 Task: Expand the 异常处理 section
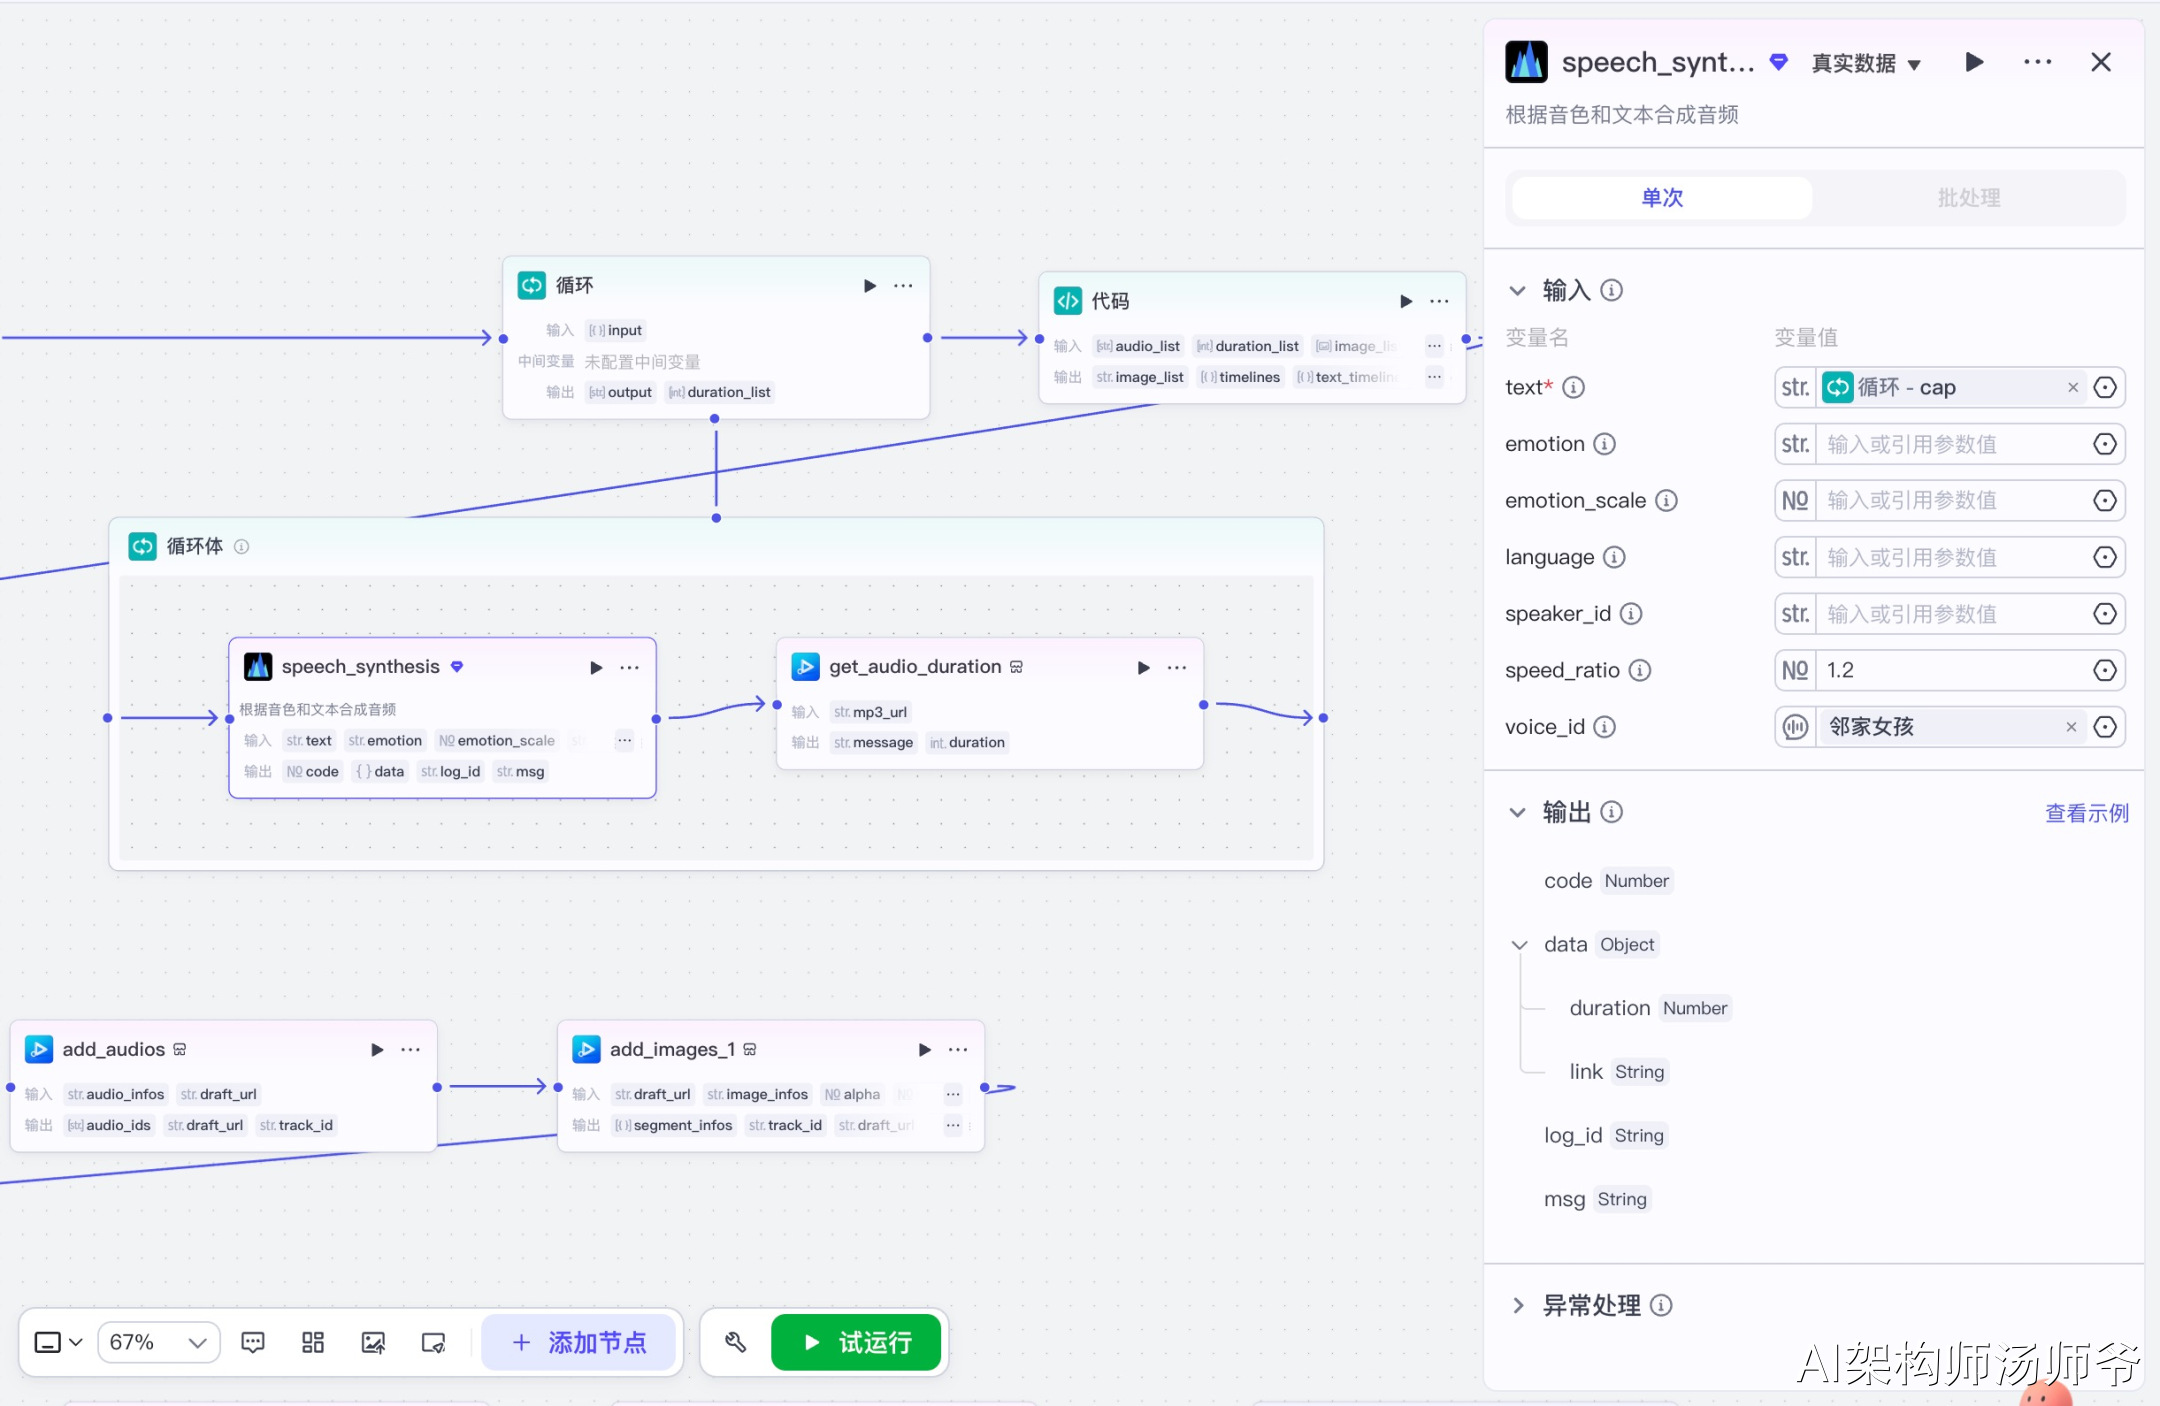tap(1518, 1305)
